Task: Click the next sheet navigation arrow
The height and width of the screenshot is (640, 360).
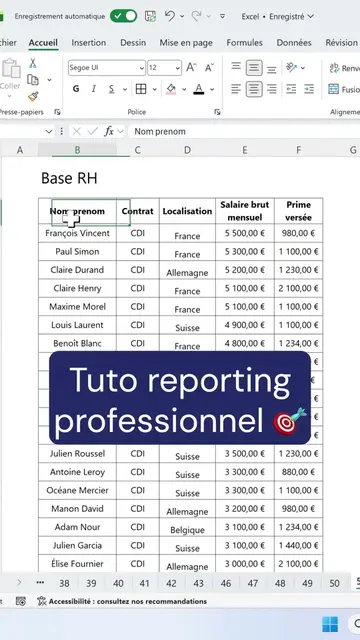Action: (x=19, y=583)
